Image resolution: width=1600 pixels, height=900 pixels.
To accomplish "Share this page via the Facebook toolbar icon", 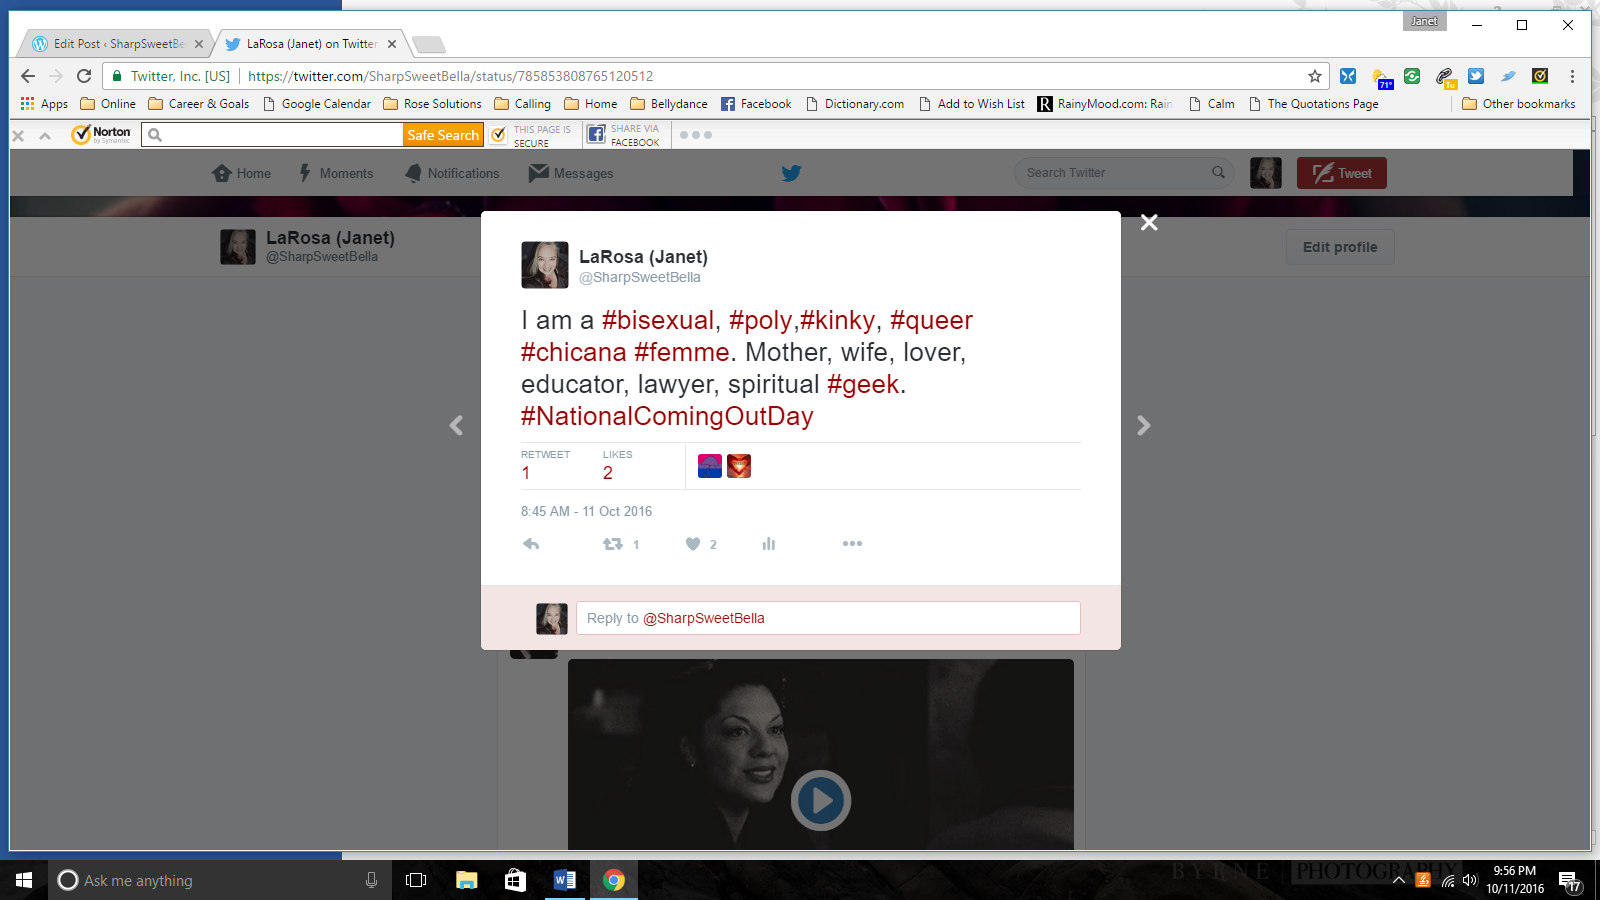I will pos(625,133).
